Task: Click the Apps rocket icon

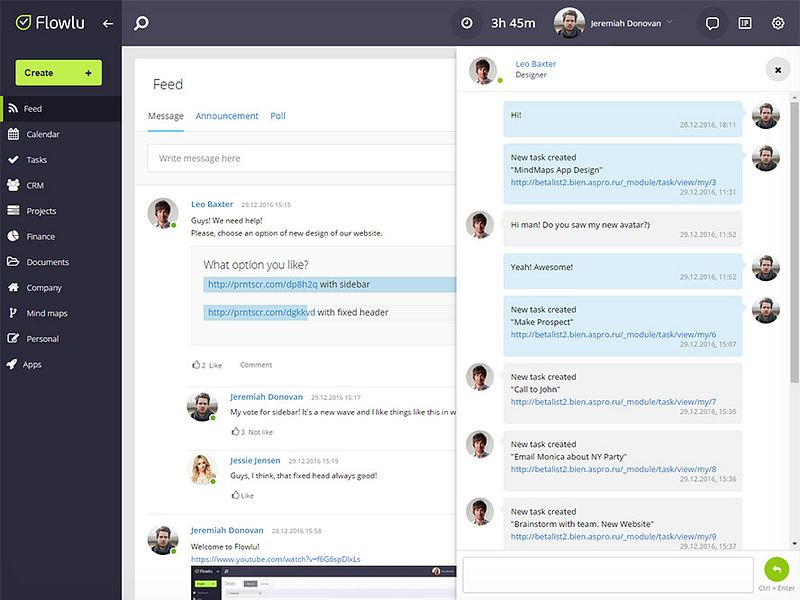Action: [12, 364]
